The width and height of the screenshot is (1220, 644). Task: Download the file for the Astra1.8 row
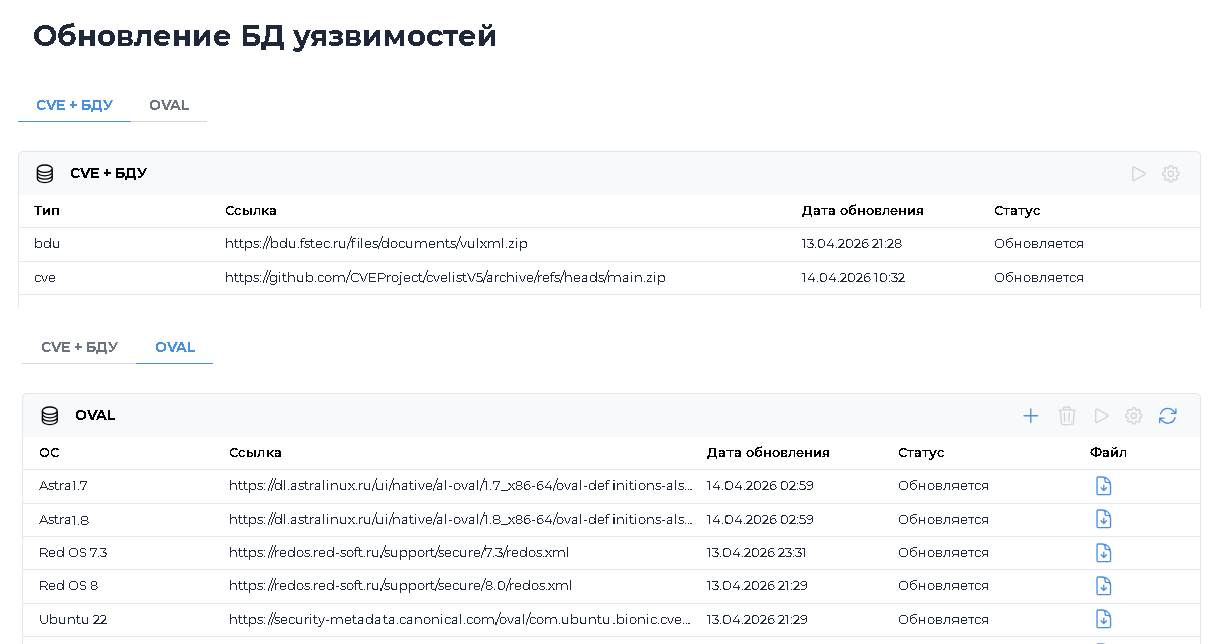(x=1103, y=519)
